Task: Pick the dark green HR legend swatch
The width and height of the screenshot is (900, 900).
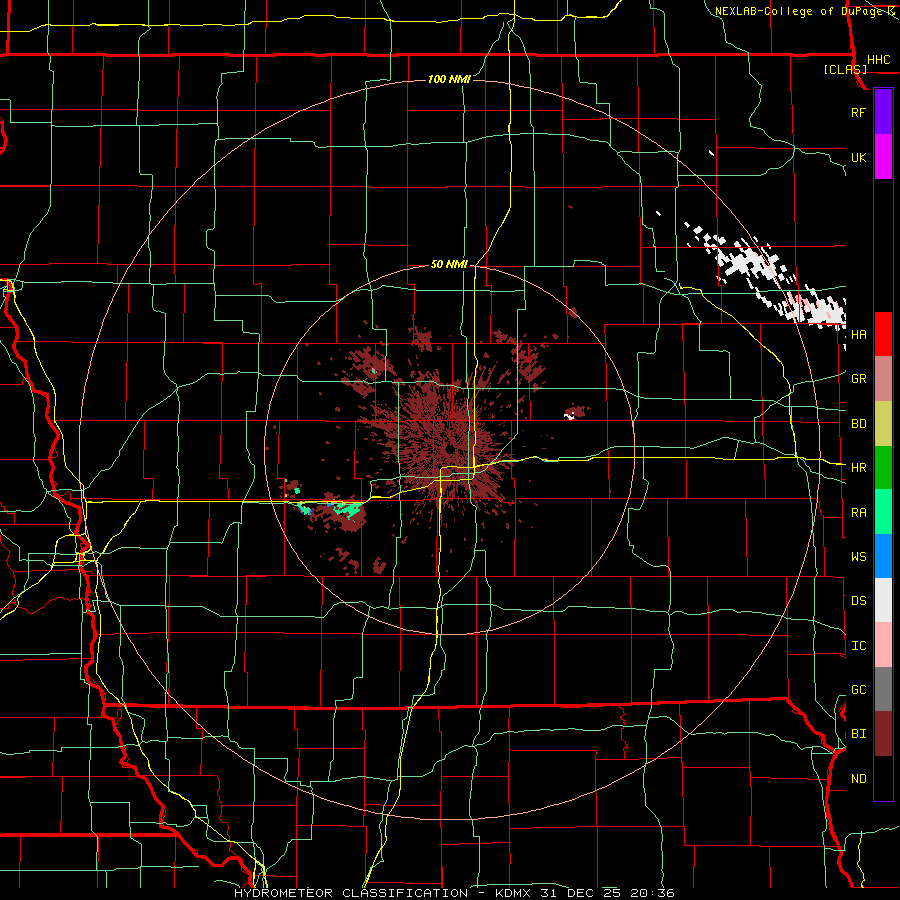Action: pyautogui.click(x=883, y=467)
